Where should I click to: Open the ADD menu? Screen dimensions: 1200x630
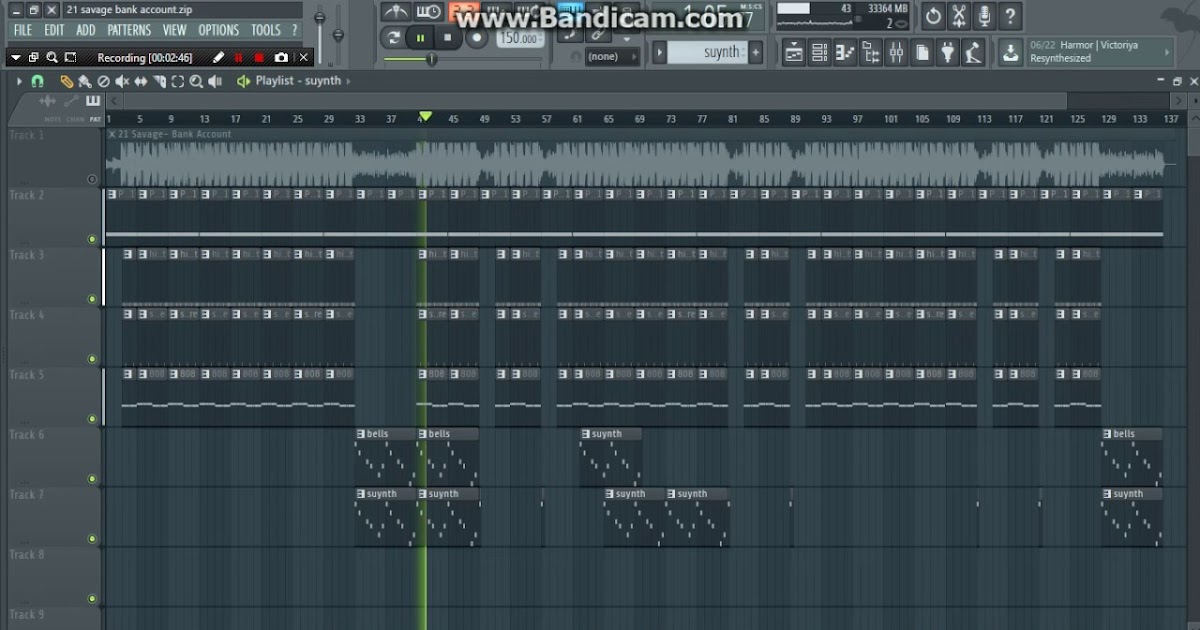(x=86, y=30)
